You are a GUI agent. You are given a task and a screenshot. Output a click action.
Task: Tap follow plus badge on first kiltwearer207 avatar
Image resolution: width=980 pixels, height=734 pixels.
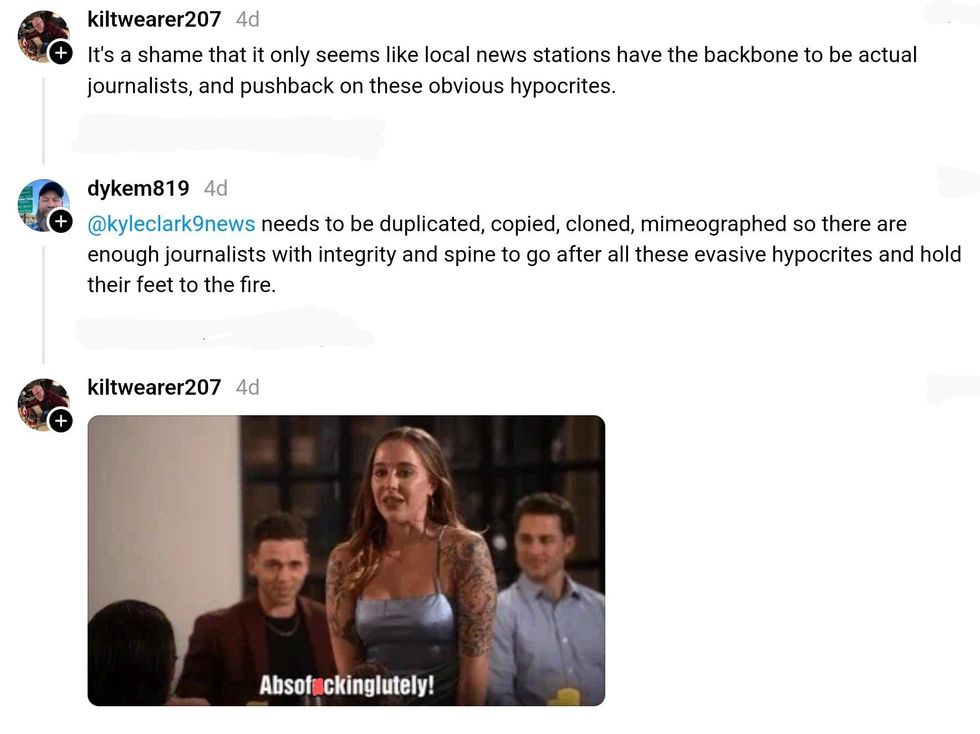coord(61,53)
